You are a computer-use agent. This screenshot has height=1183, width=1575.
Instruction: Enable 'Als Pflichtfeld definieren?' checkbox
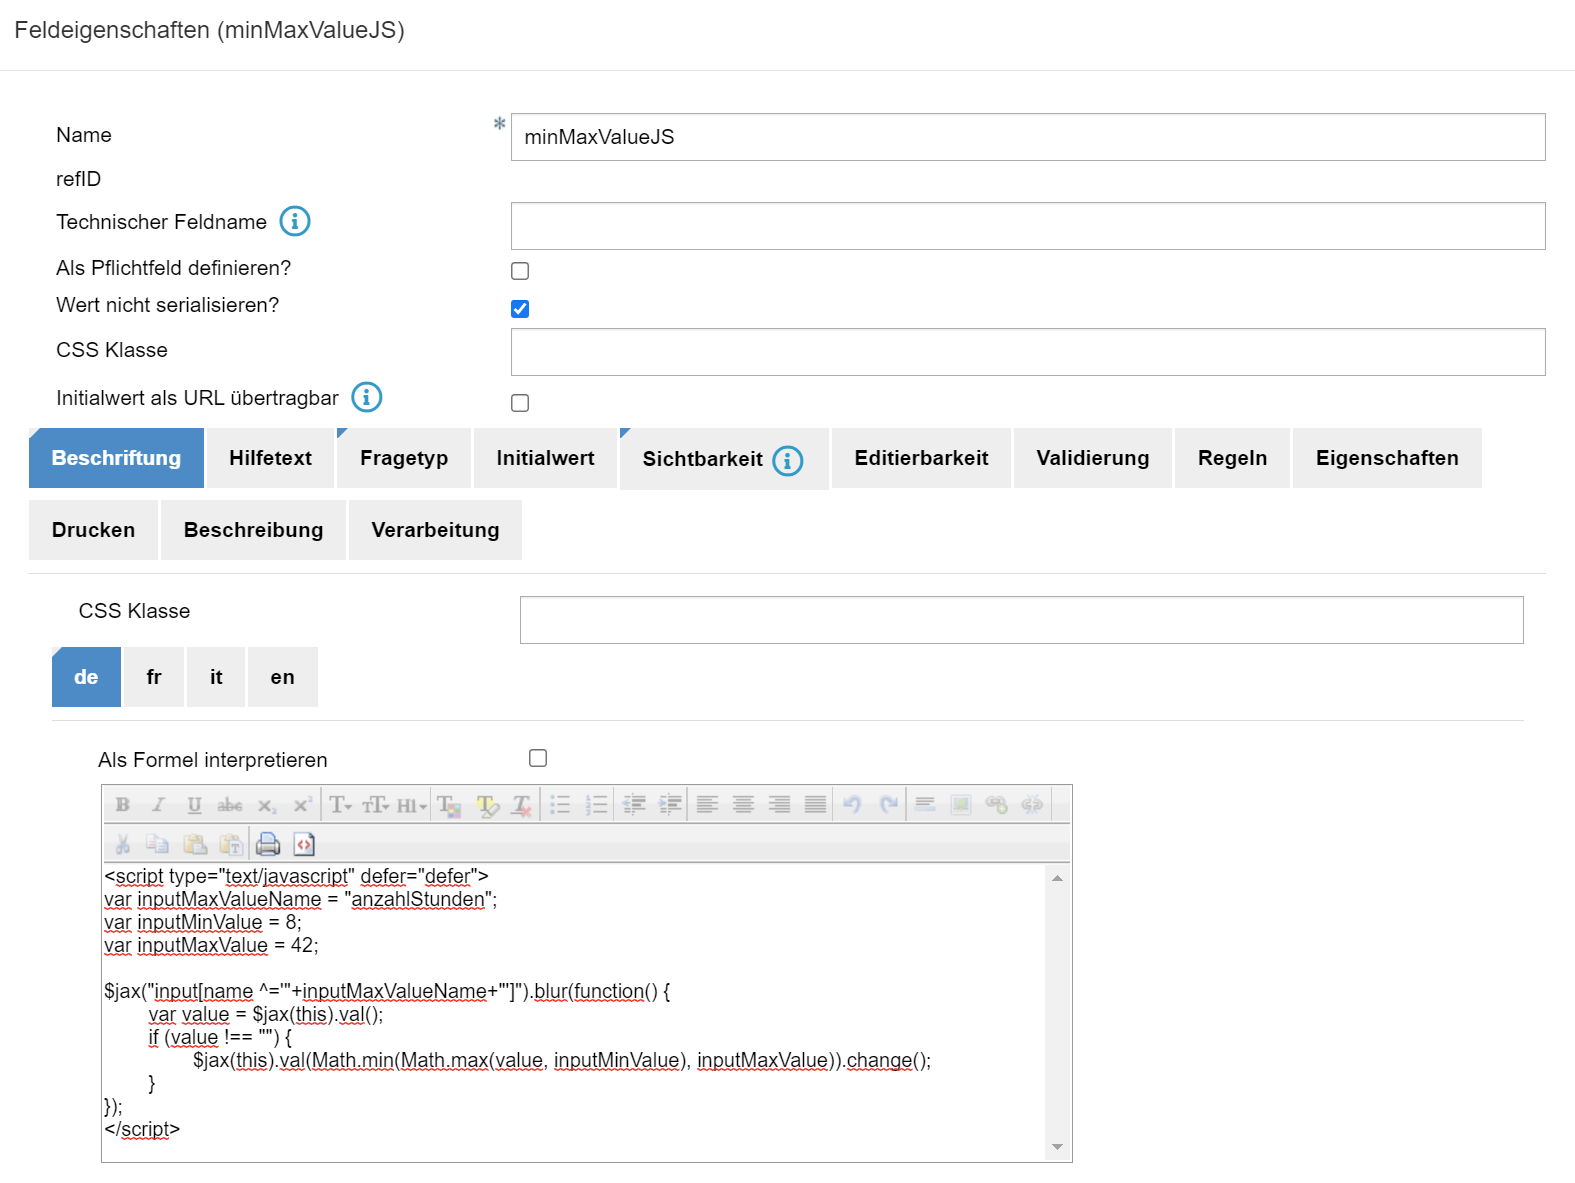520,271
